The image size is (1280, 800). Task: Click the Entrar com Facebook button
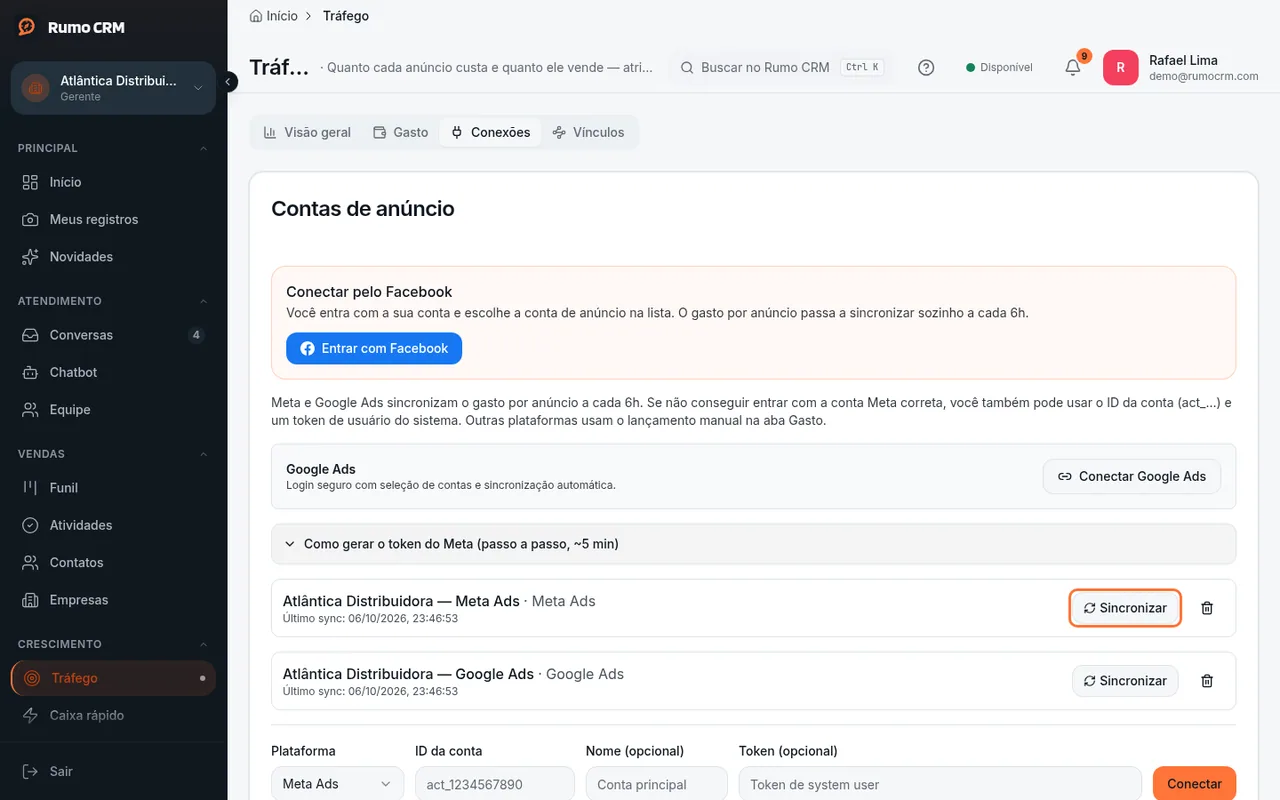[x=374, y=348]
